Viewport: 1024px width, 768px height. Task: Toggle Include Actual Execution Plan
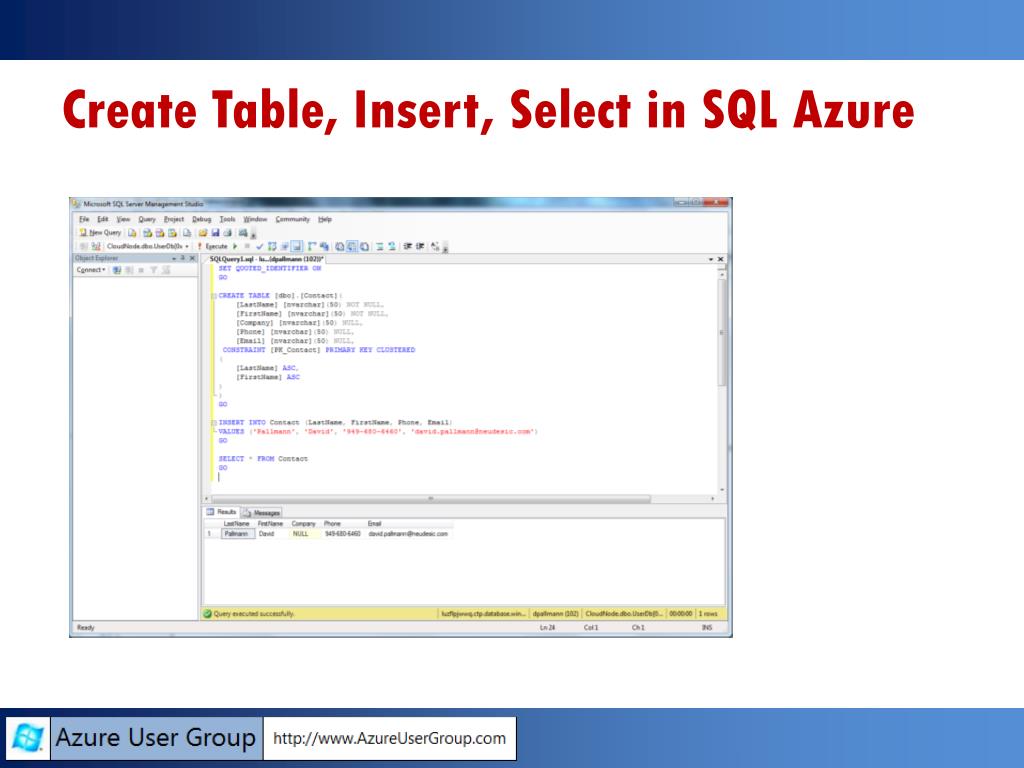point(312,246)
